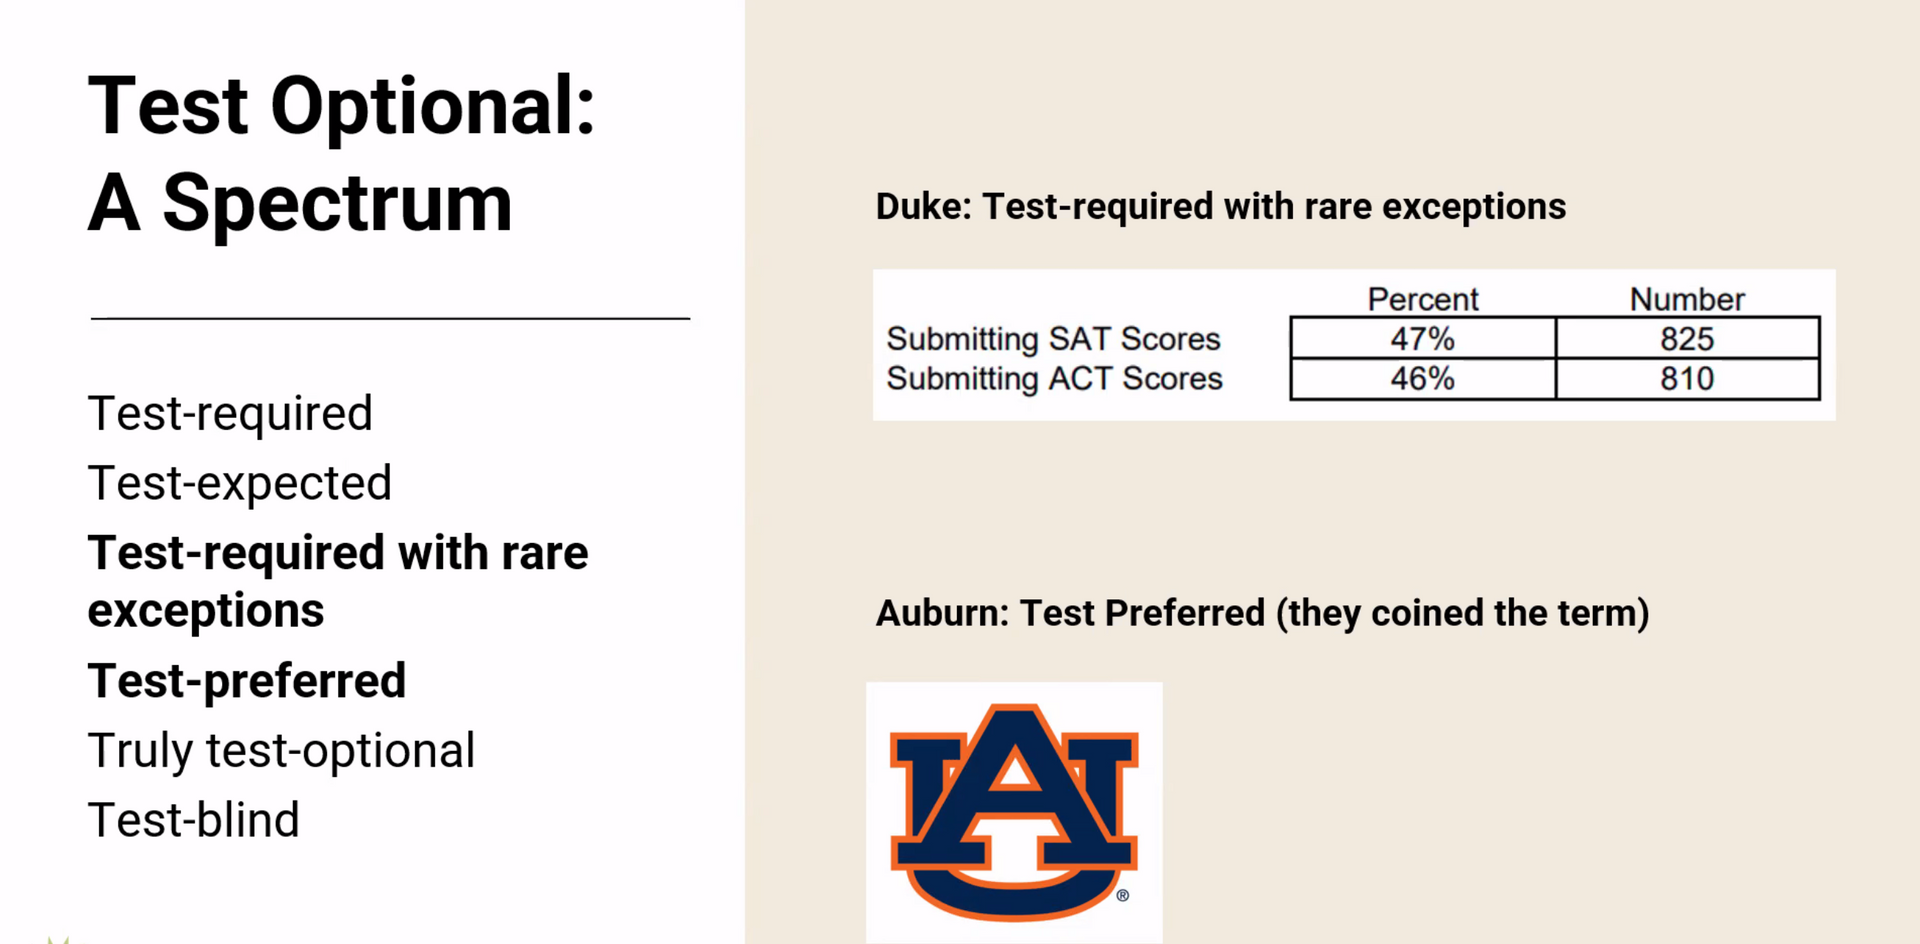Click the Auburn 'Test Preferred' heading

coord(1262,613)
